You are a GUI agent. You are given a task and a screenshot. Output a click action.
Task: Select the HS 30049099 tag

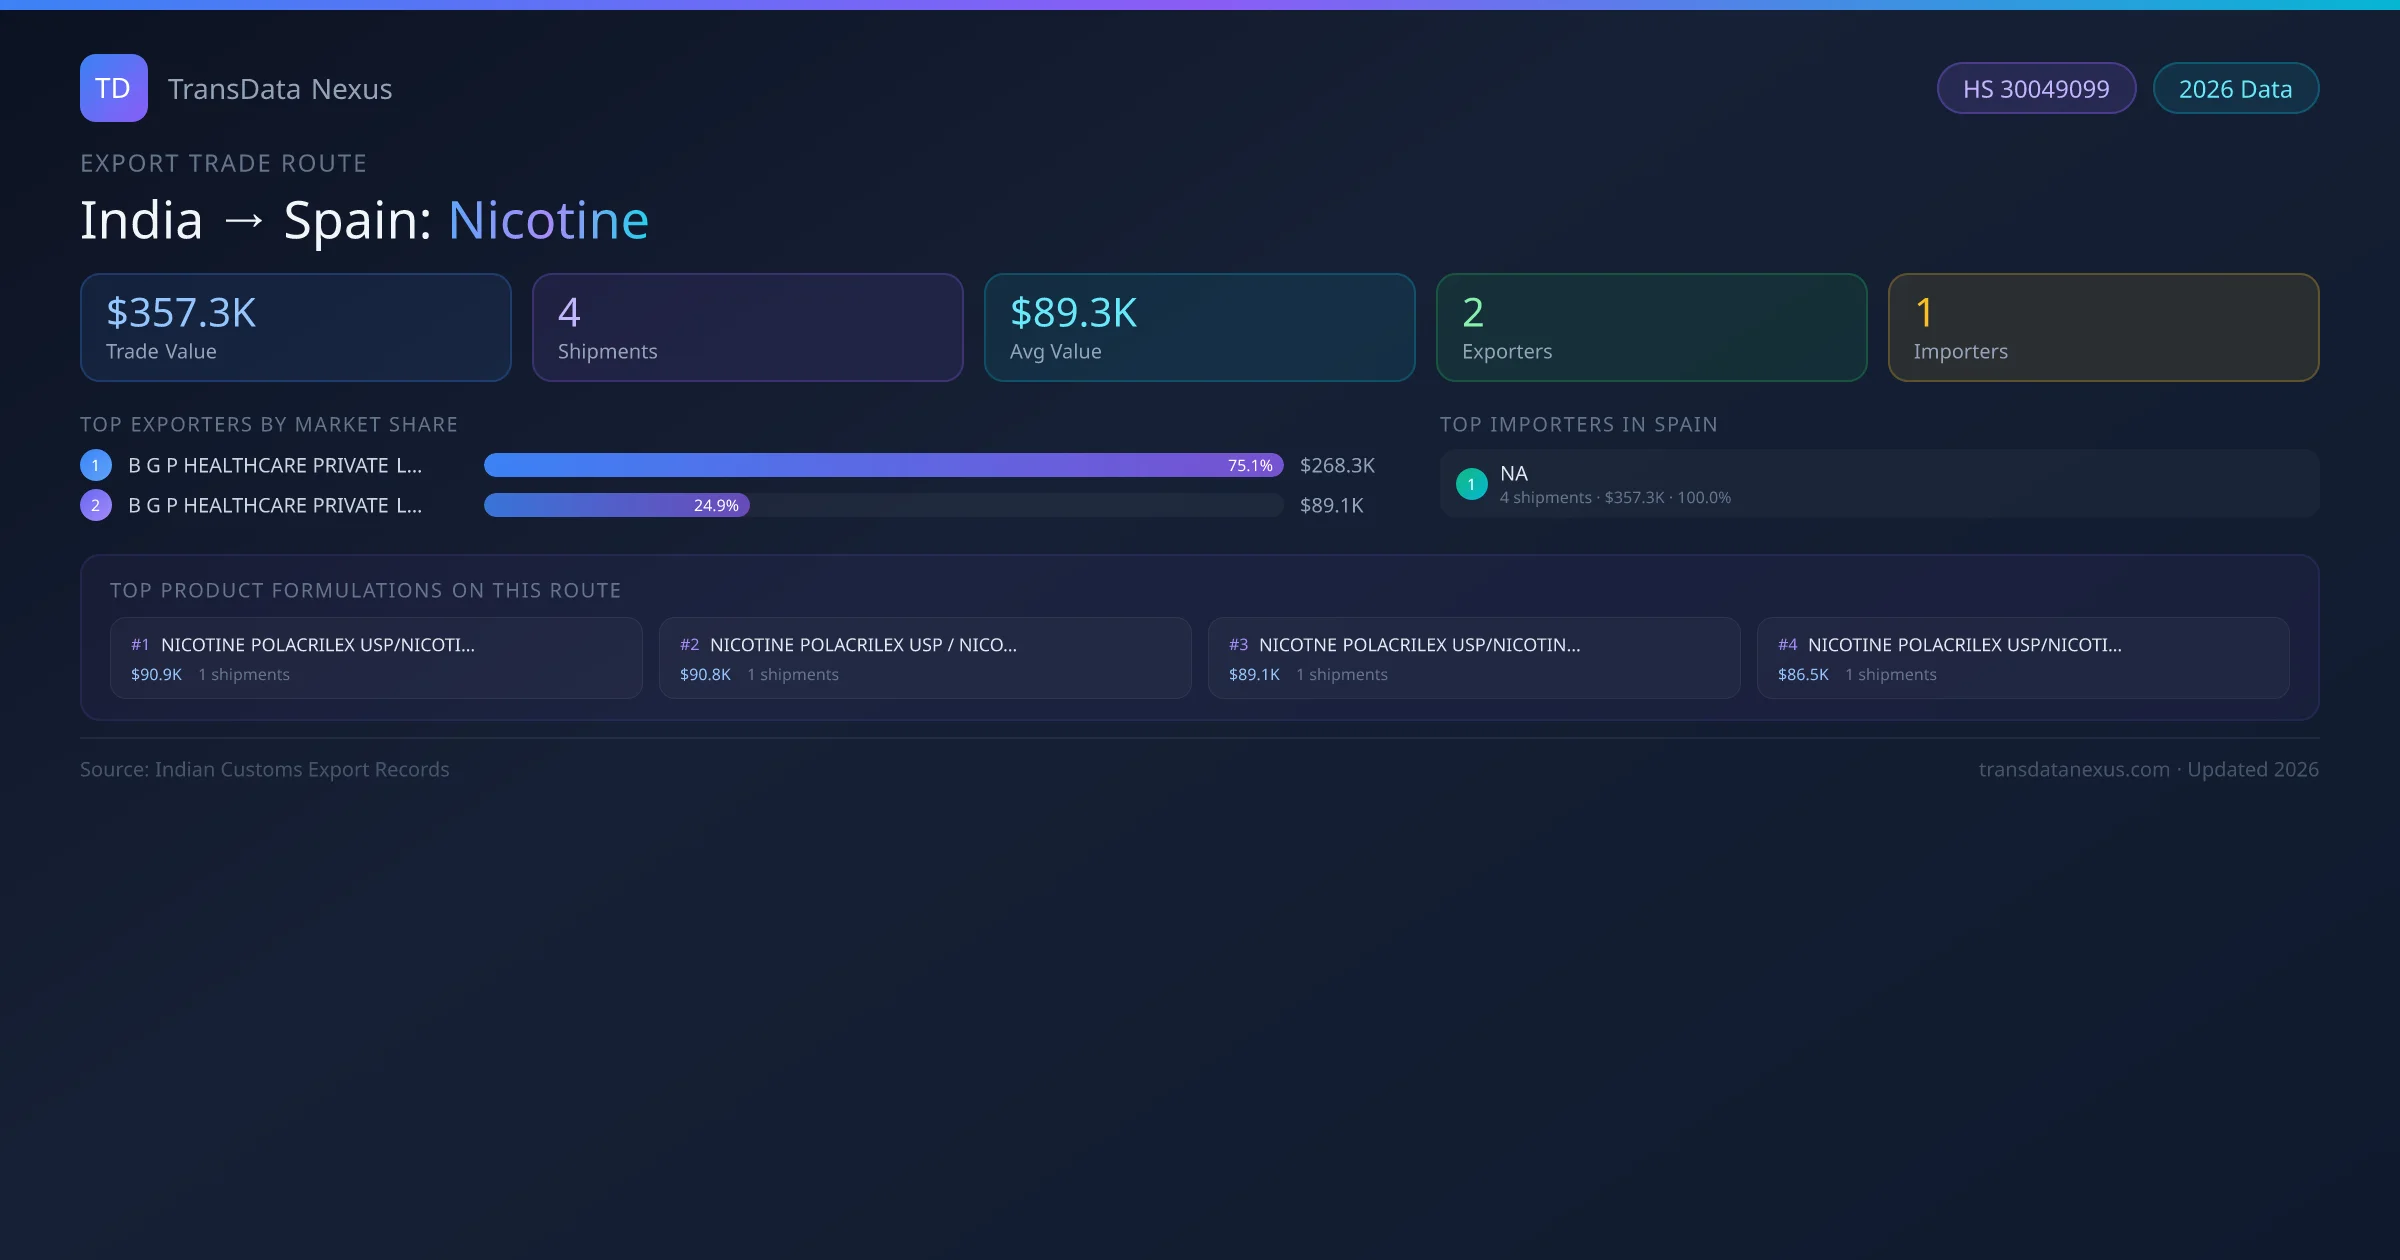point(2036,89)
